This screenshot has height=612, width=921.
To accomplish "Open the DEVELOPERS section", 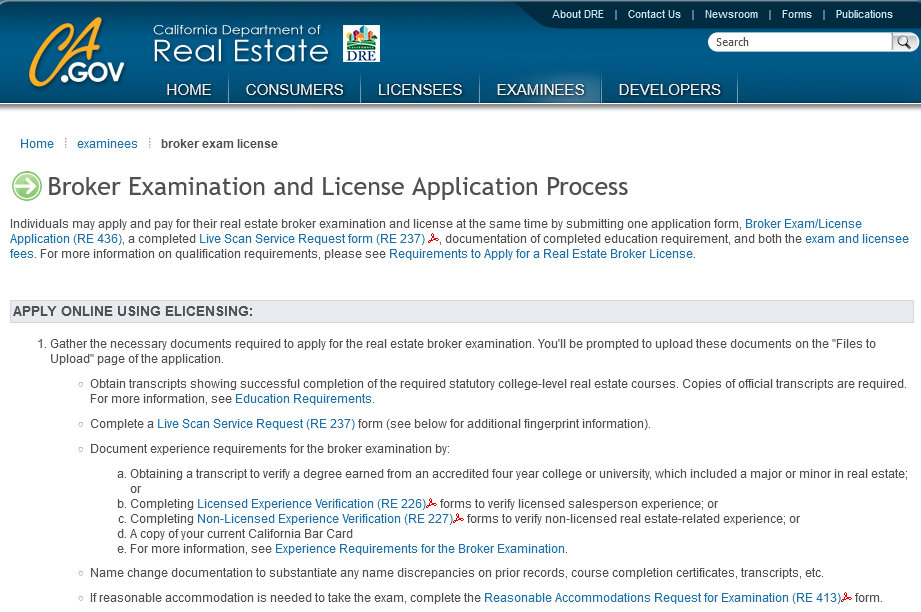I will 669,89.
